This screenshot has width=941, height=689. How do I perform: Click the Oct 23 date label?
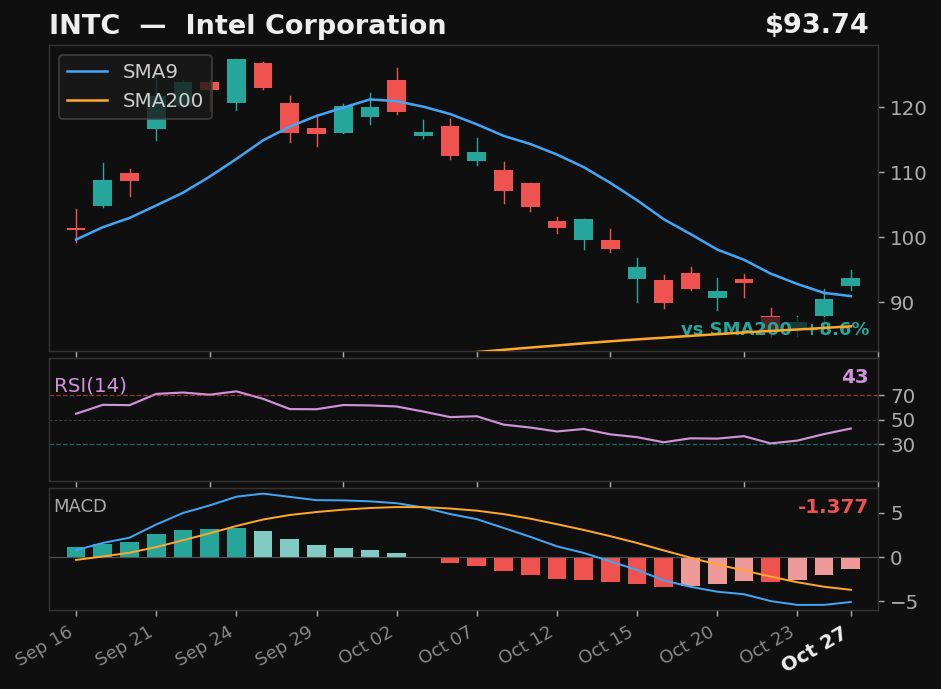click(767, 645)
